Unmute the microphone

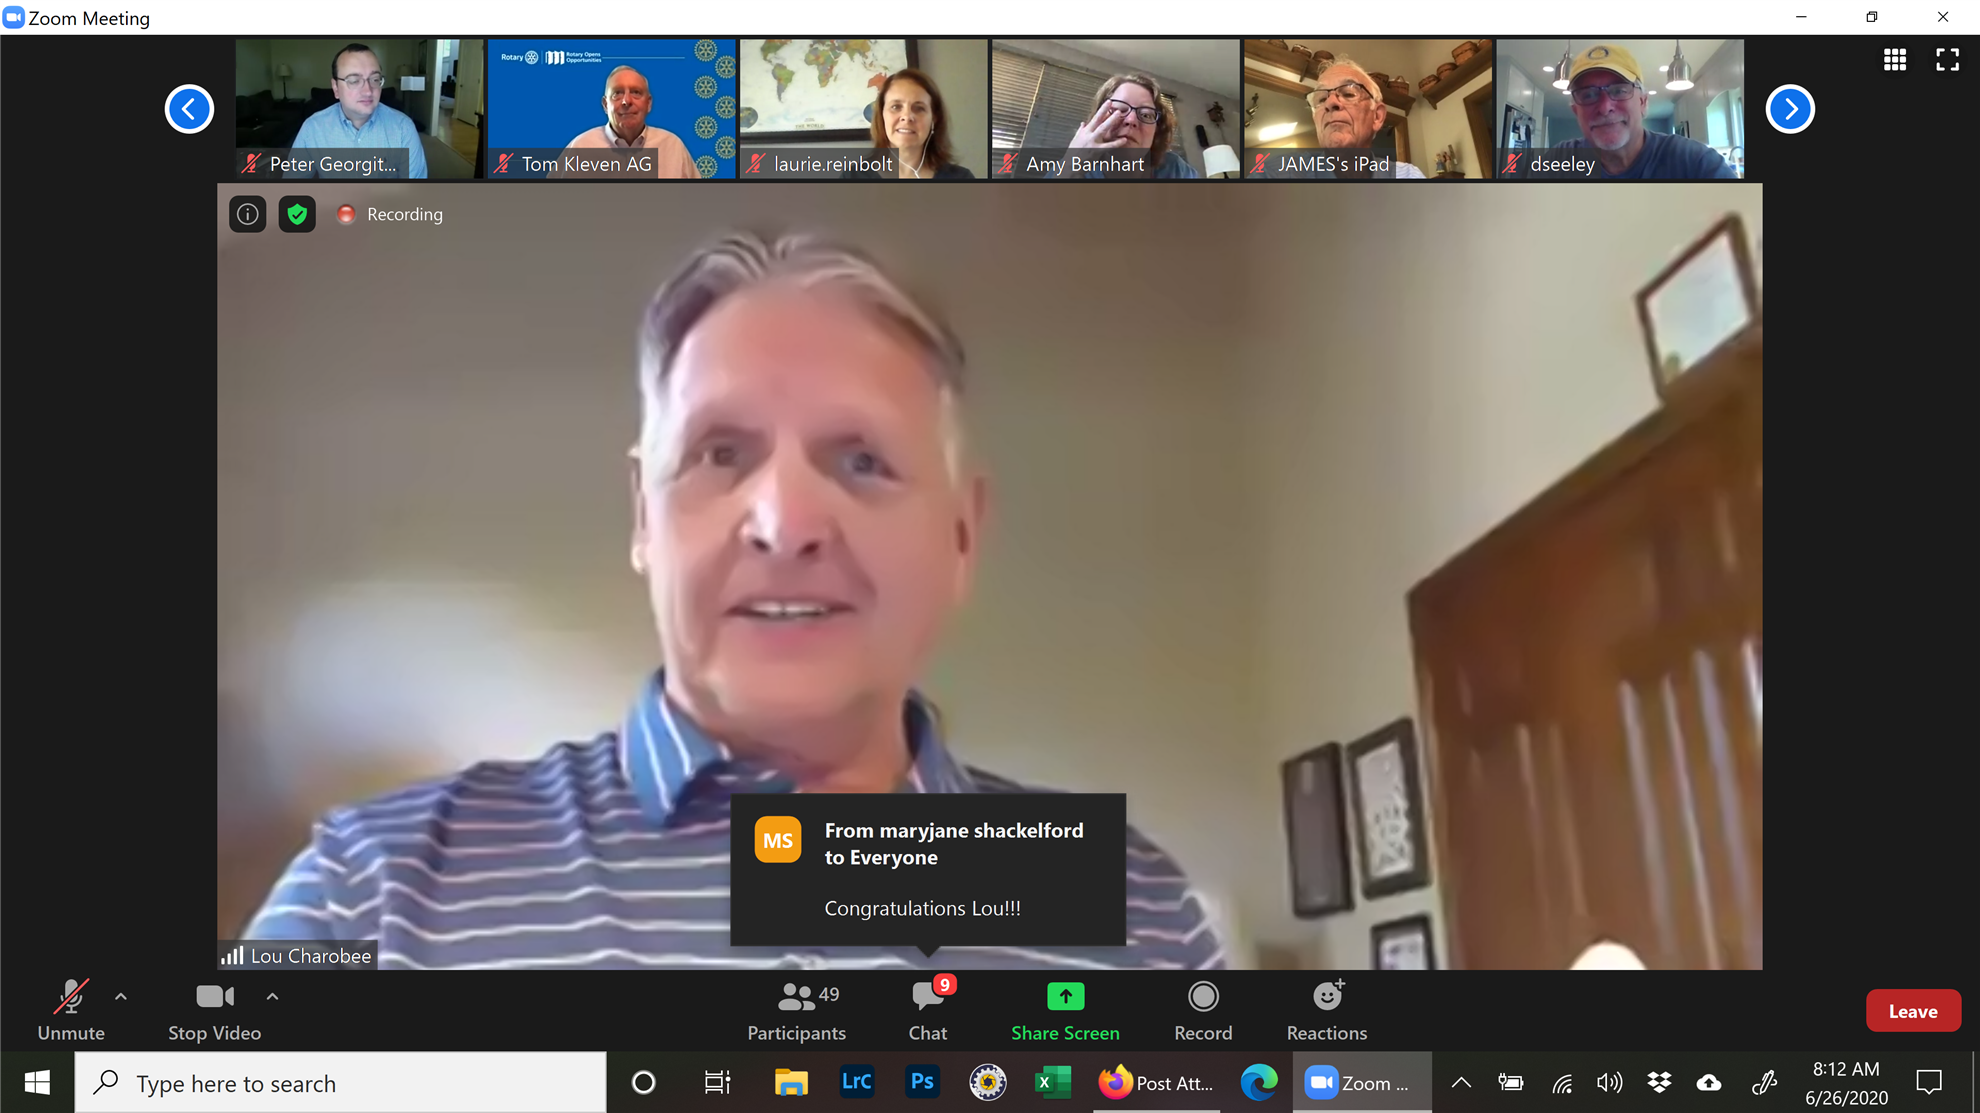point(71,1009)
